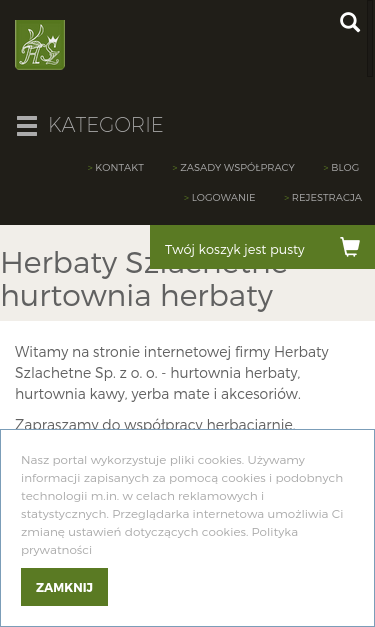
Task: Click the shopping cart icon
Action: [350, 247]
